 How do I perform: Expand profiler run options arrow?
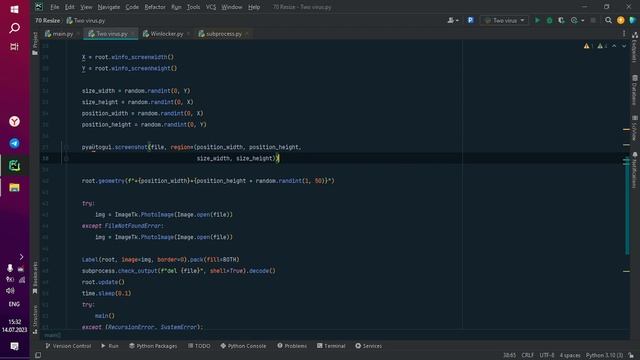coord(582,20)
